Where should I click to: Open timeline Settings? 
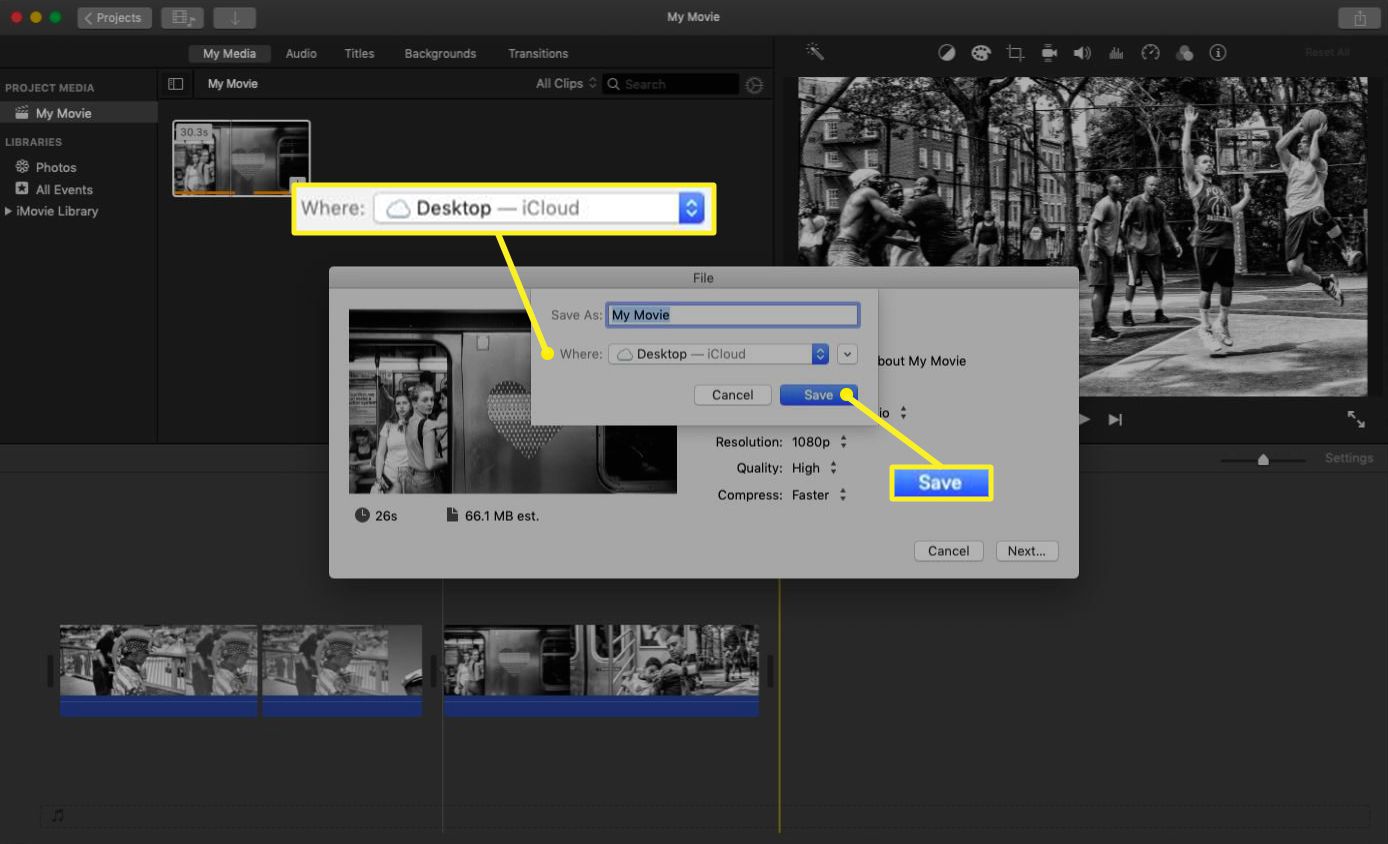1349,458
